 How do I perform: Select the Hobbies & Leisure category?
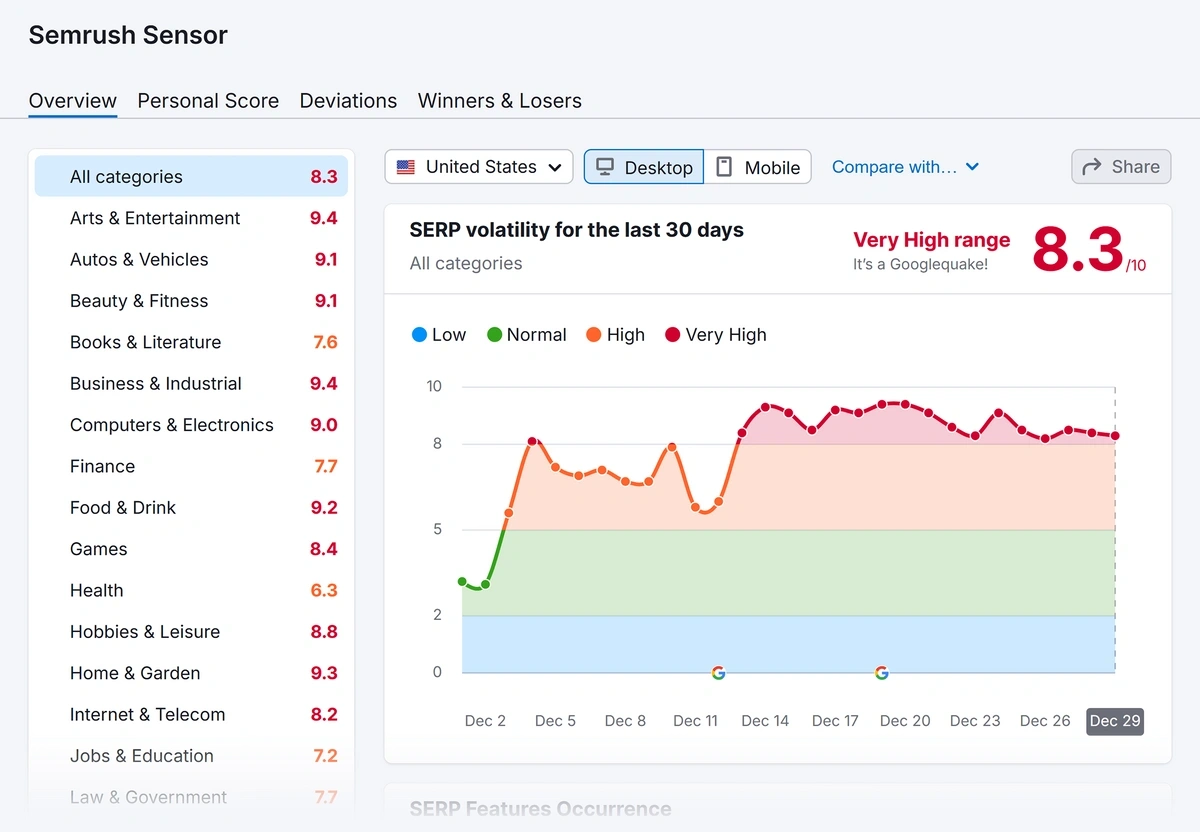tap(191, 632)
